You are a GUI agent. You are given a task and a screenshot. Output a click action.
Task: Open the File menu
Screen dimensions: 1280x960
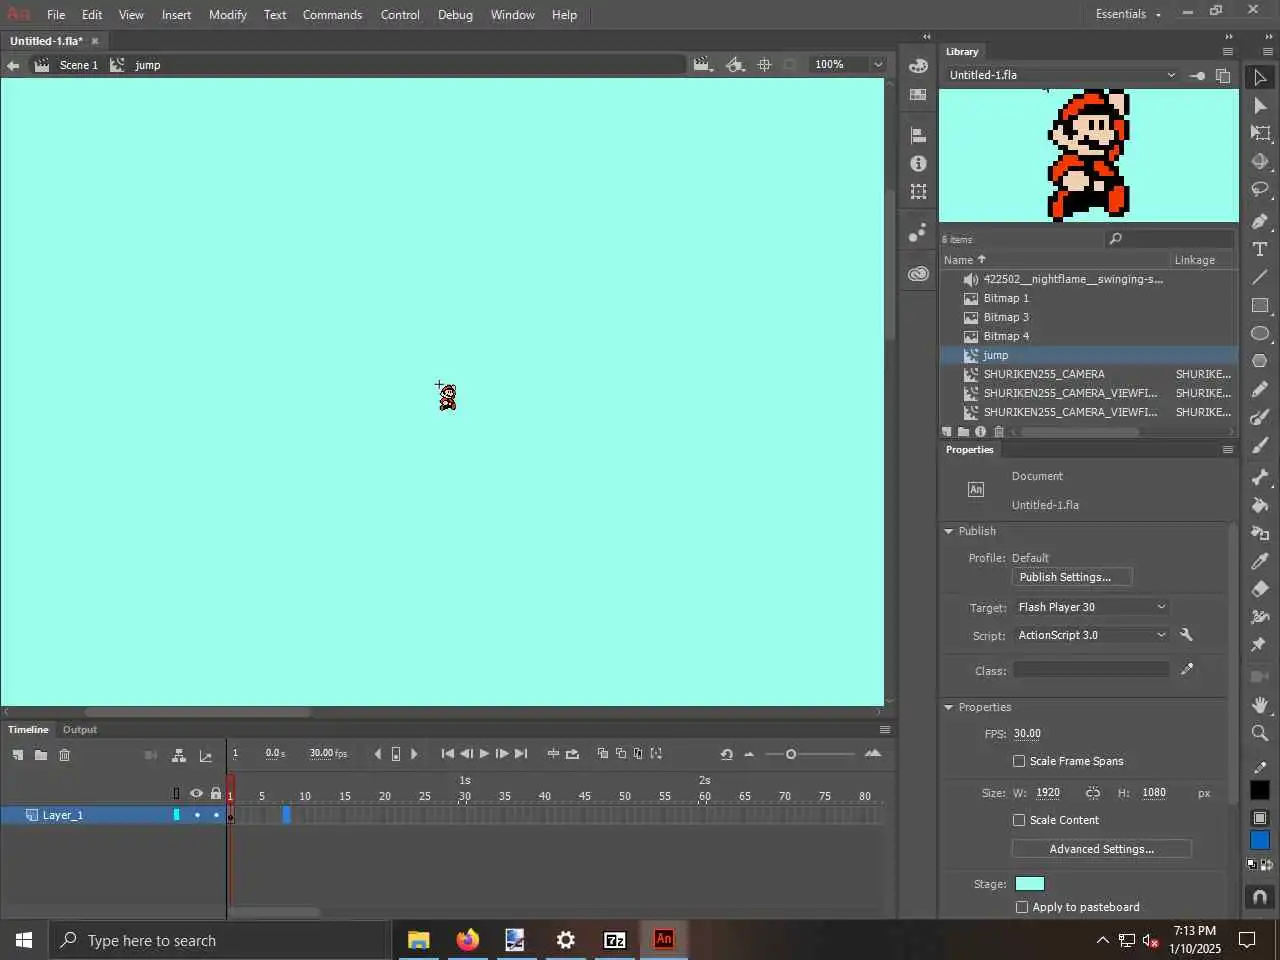56,15
